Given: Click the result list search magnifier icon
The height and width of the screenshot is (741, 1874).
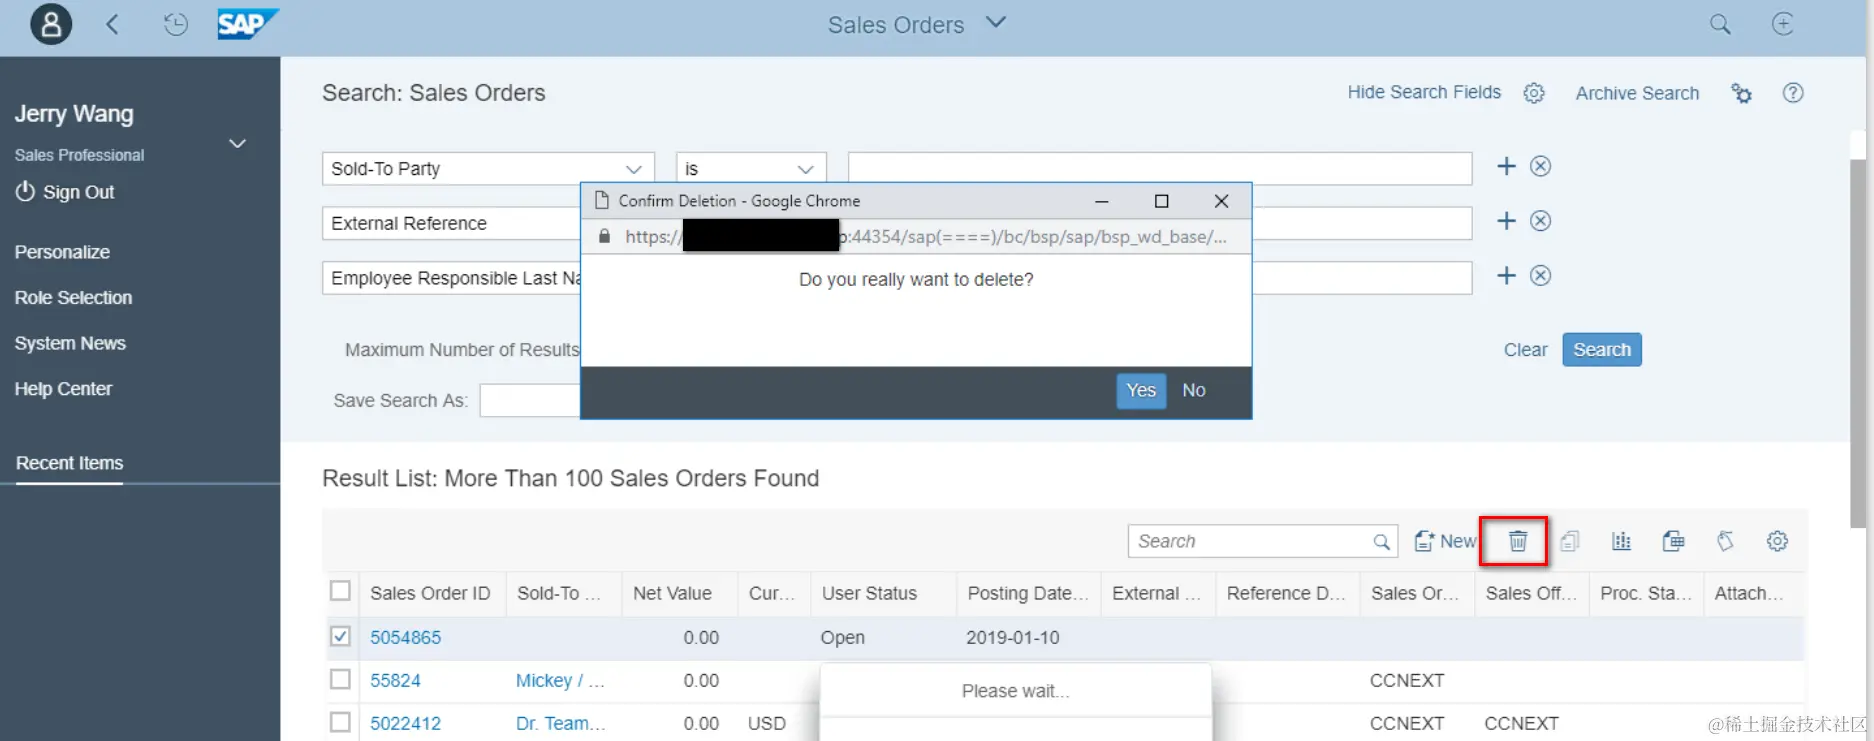Looking at the screenshot, I should tap(1381, 542).
